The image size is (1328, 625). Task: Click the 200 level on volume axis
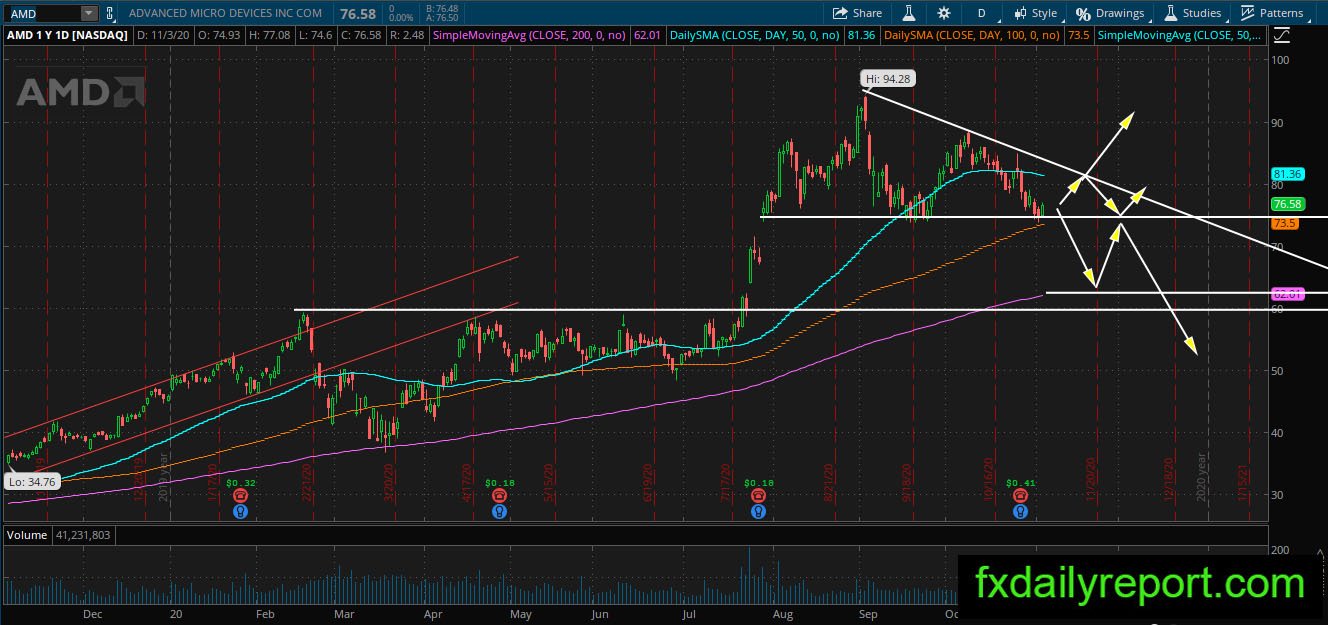(x=1282, y=551)
